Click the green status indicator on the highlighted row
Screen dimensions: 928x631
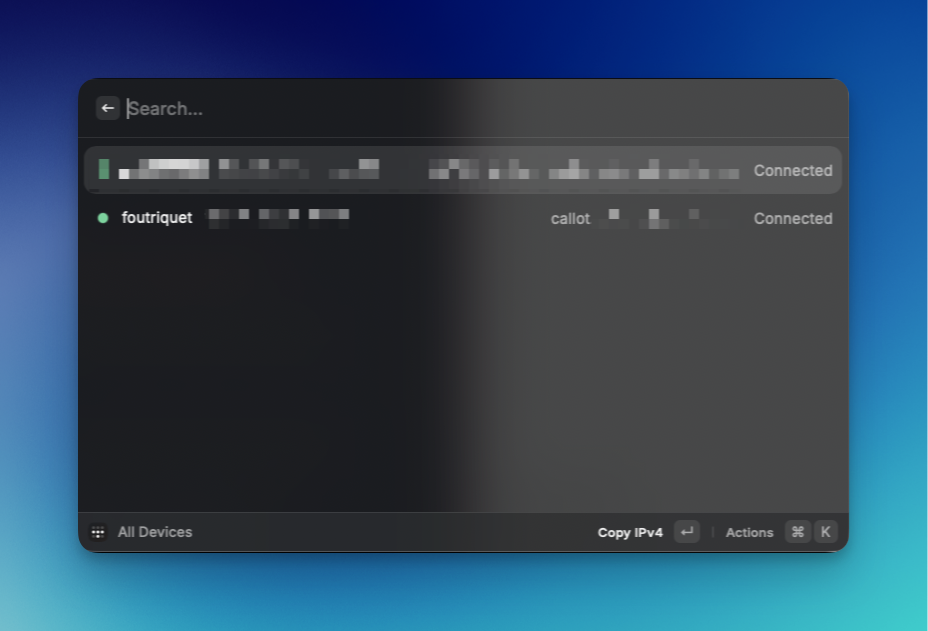tap(104, 170)
